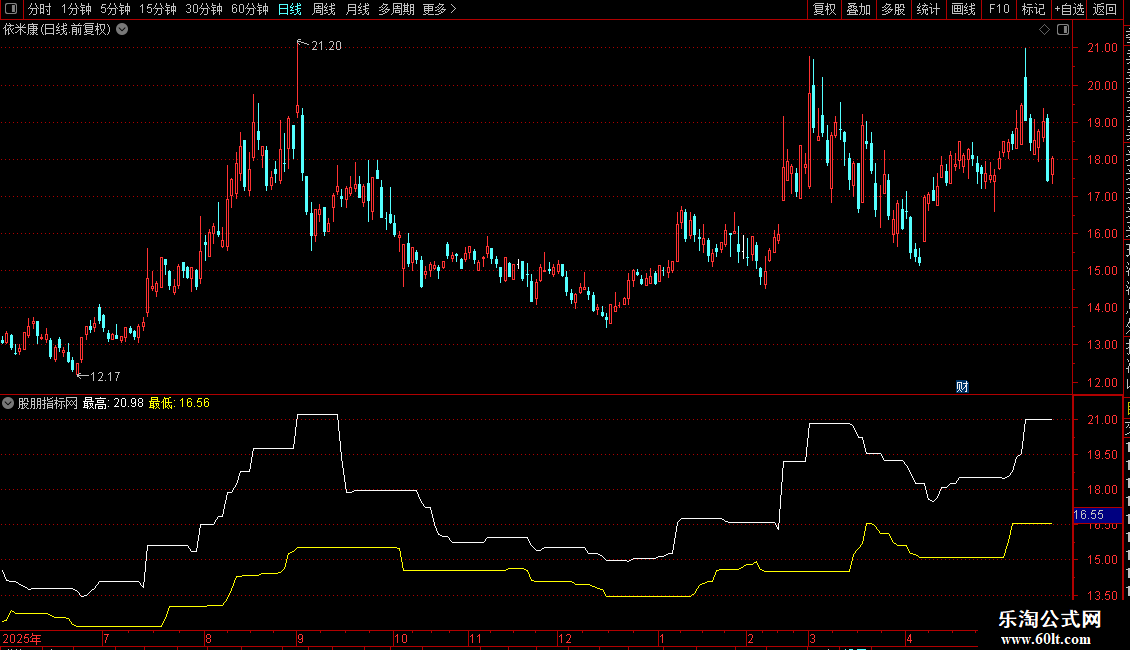Click the 最高: 20.98 indicator value
Screen dimensions: 1130x650
click(113, 404)
